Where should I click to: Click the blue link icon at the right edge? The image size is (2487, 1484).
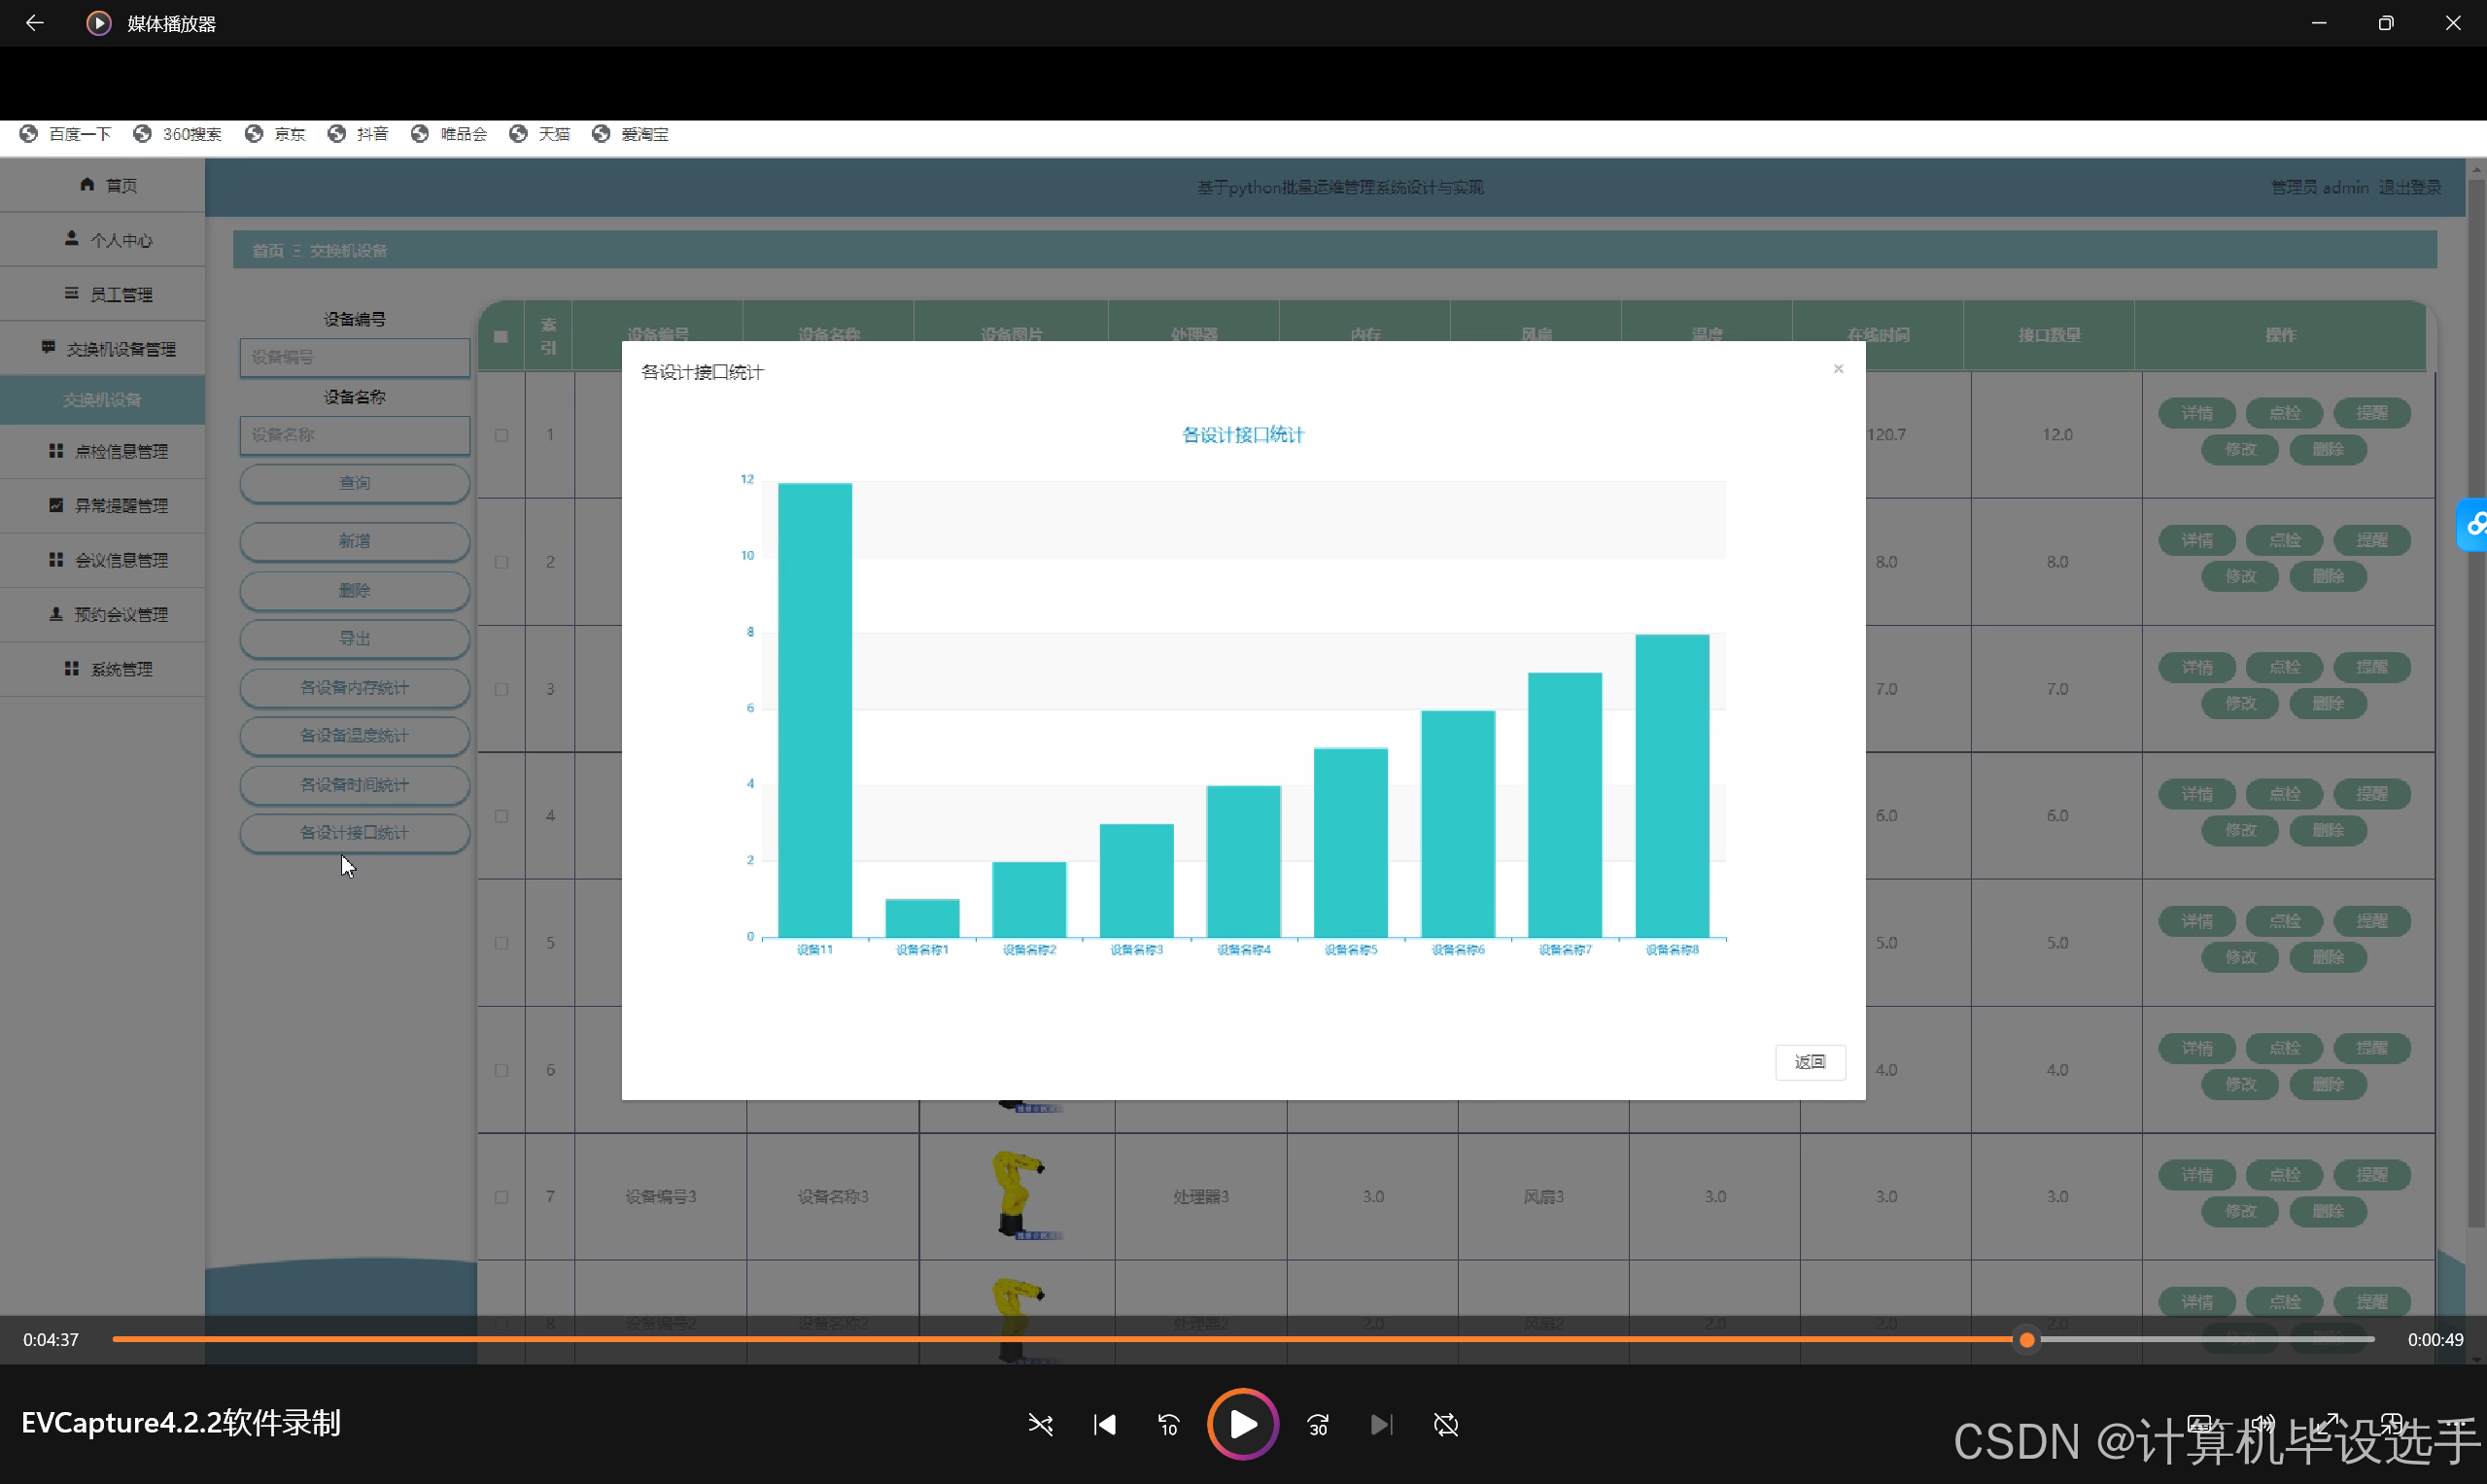[2475, 523]
